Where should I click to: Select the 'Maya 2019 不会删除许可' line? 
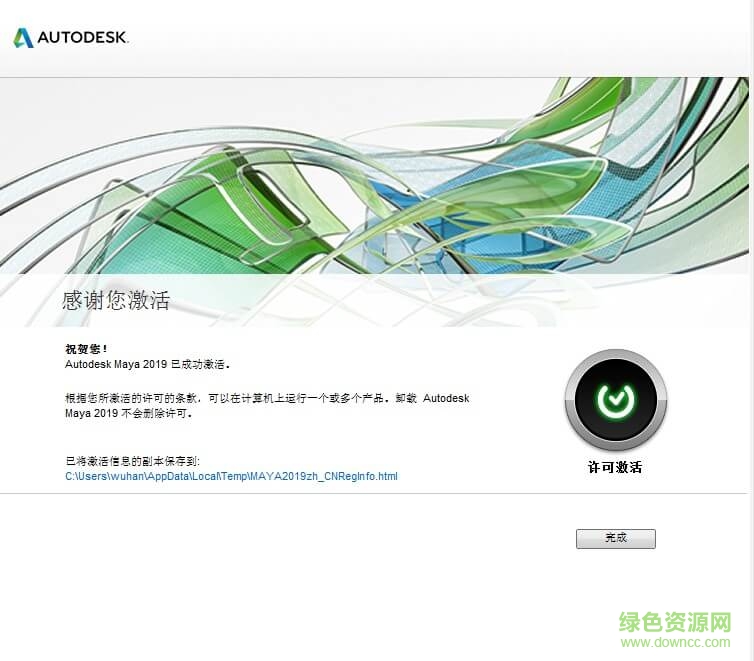[129, 413]
